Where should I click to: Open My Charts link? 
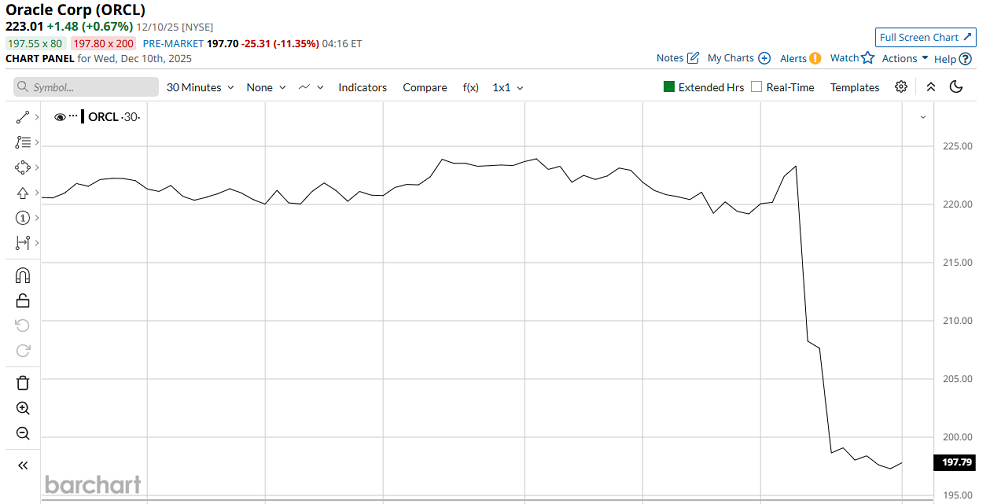[739, 57]
